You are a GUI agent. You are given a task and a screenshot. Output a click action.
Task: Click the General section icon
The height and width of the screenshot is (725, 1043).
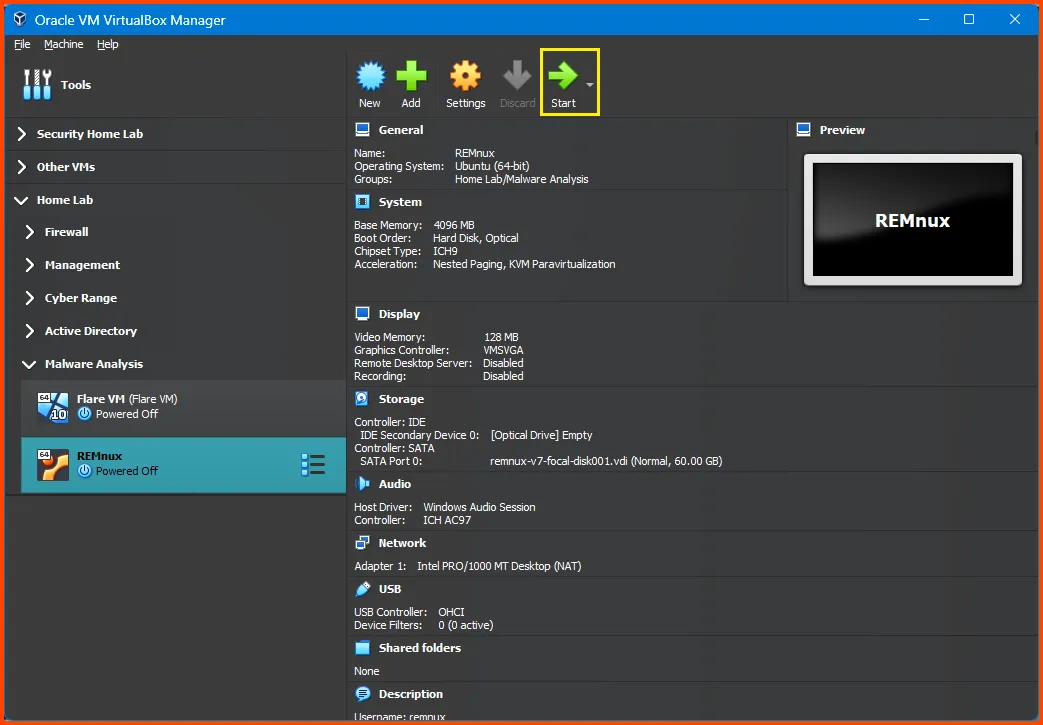coord(363,130)
